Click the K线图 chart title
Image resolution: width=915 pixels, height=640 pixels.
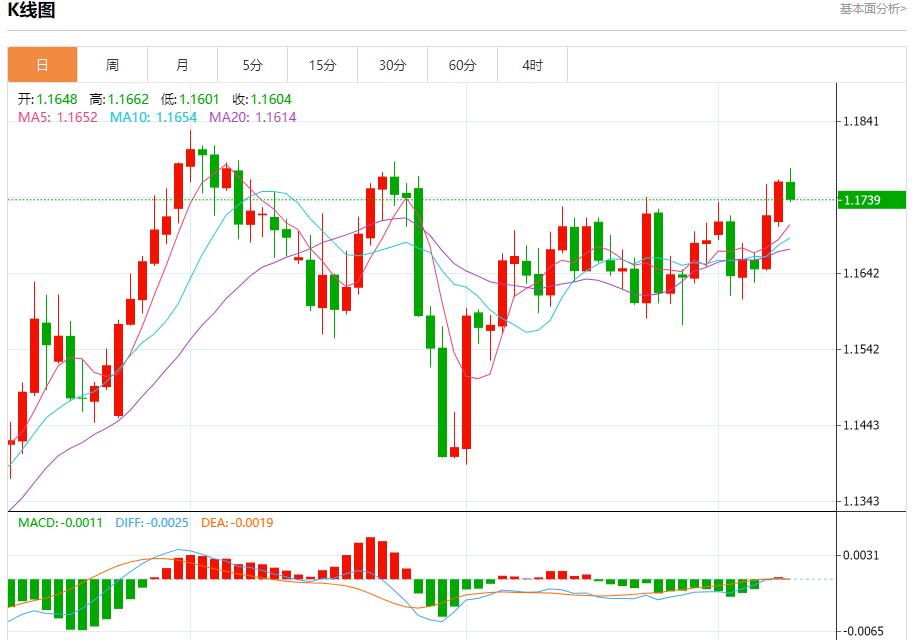click(x=34, y=10)
